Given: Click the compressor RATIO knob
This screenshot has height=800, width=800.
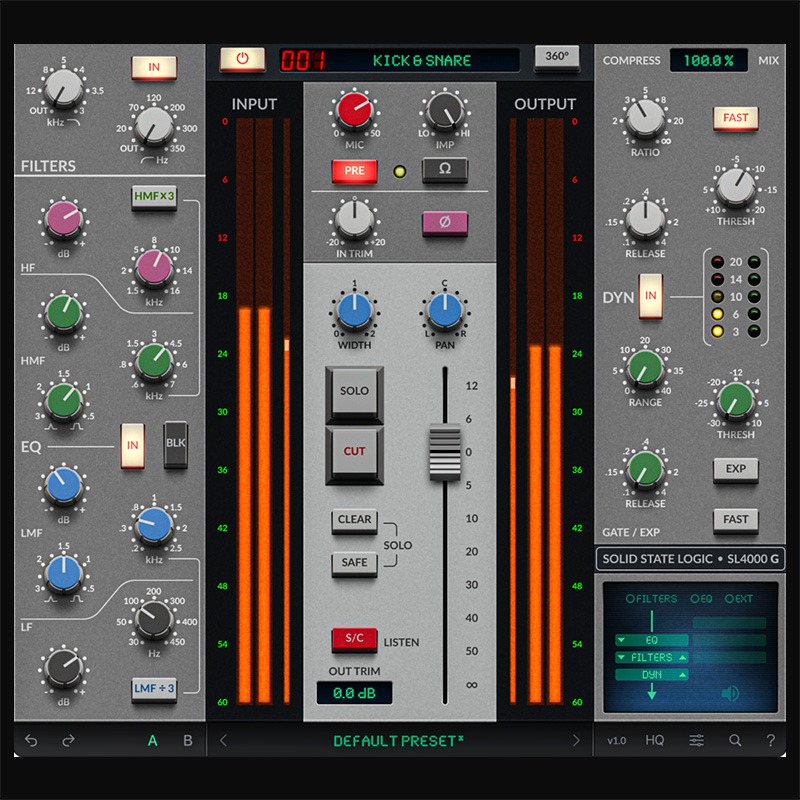Looking at the screenshot, I should 645,119.
